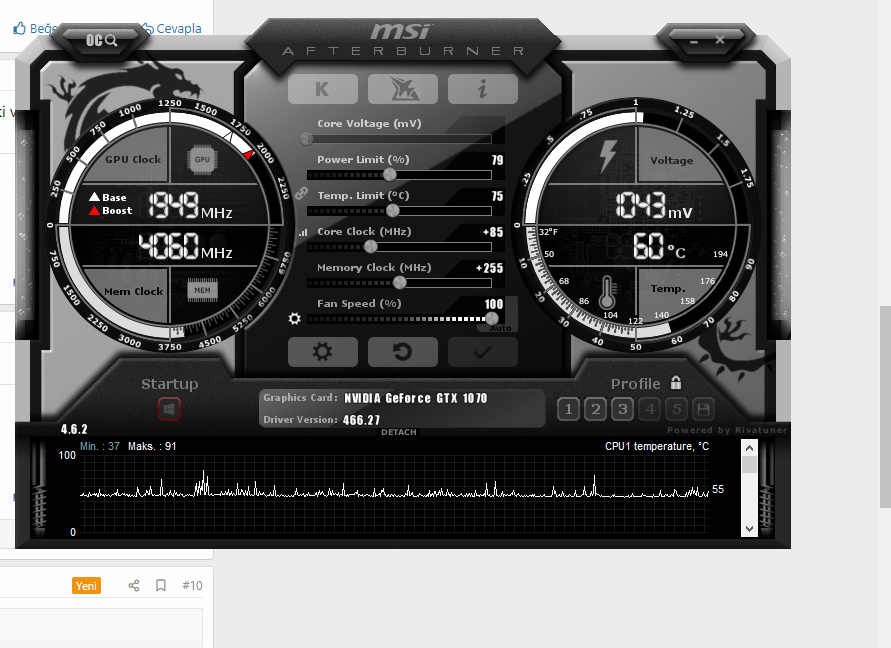This screenshot has height=648, width=891.
Task: Open the MSI Afterburner jet logo button
Action: pyautogui.click(x=403, y=89)
